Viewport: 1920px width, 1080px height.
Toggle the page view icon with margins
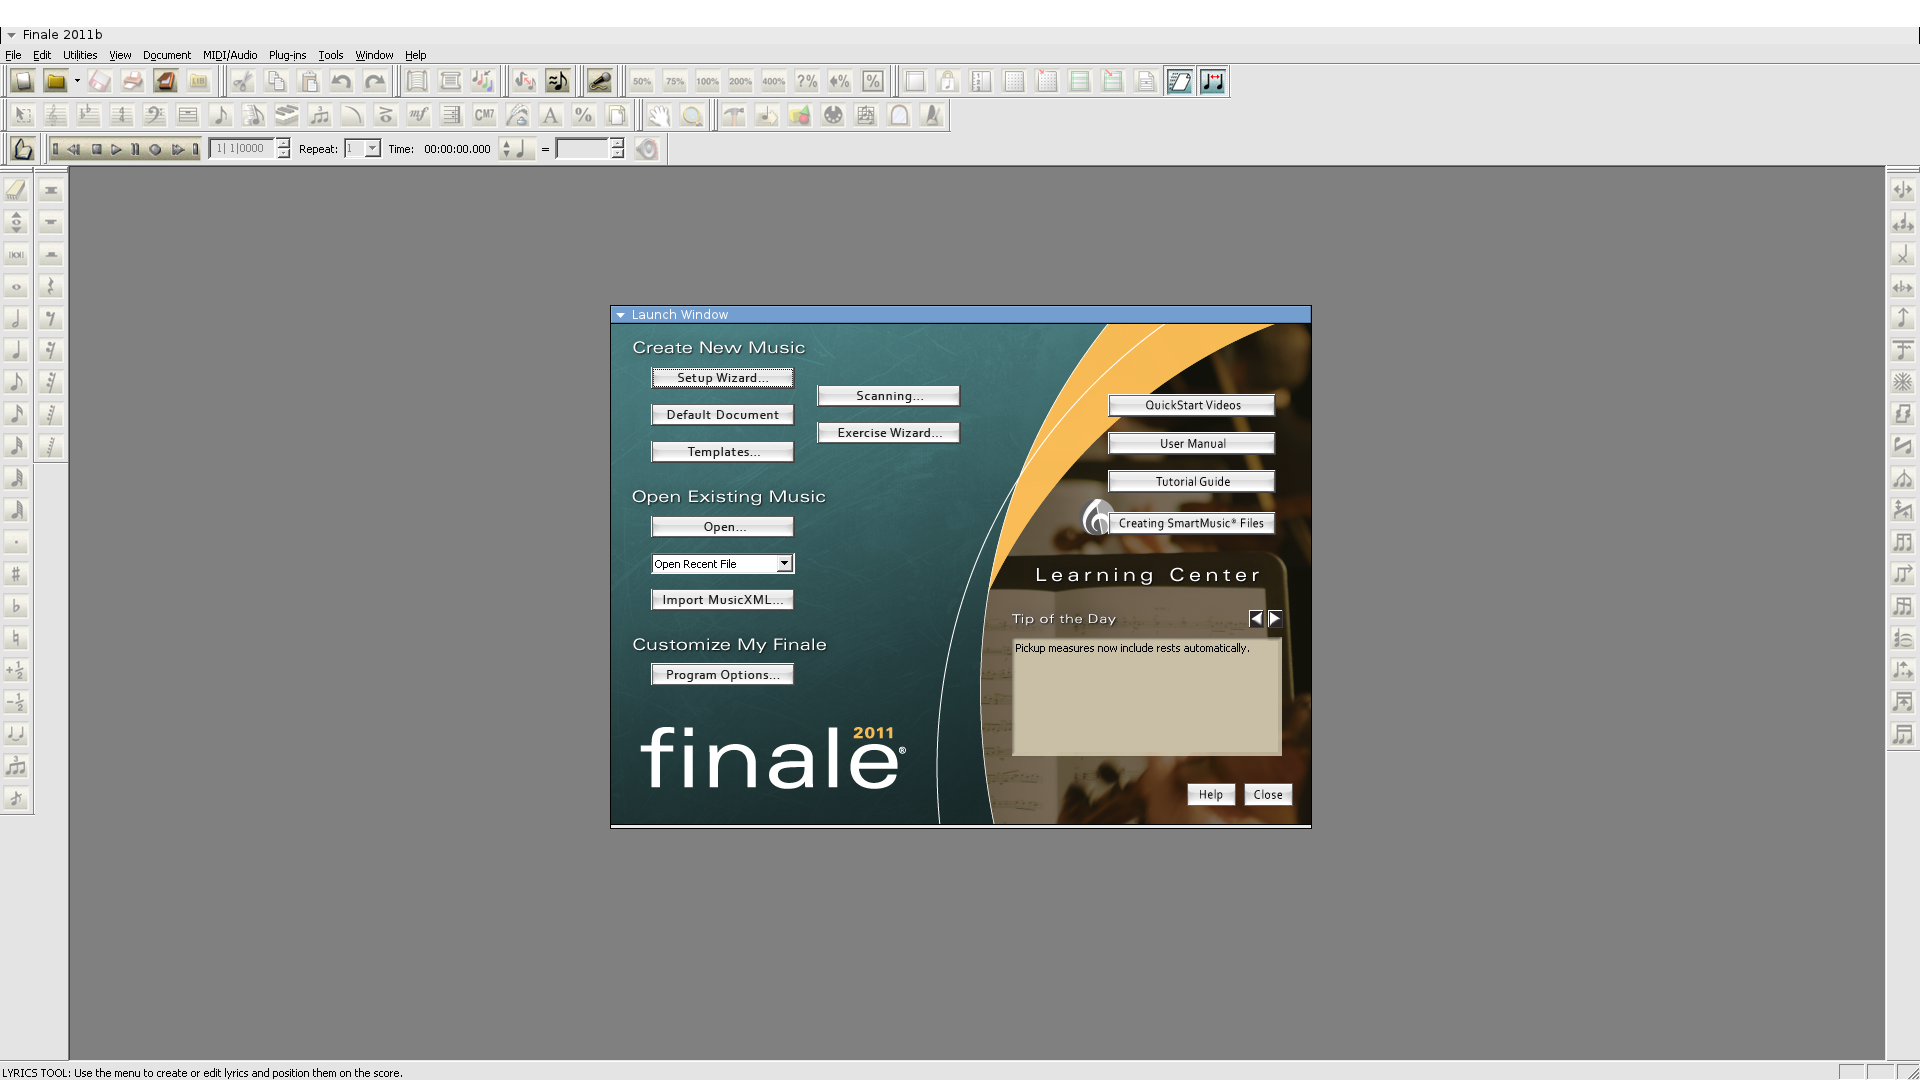coord(915,82)
